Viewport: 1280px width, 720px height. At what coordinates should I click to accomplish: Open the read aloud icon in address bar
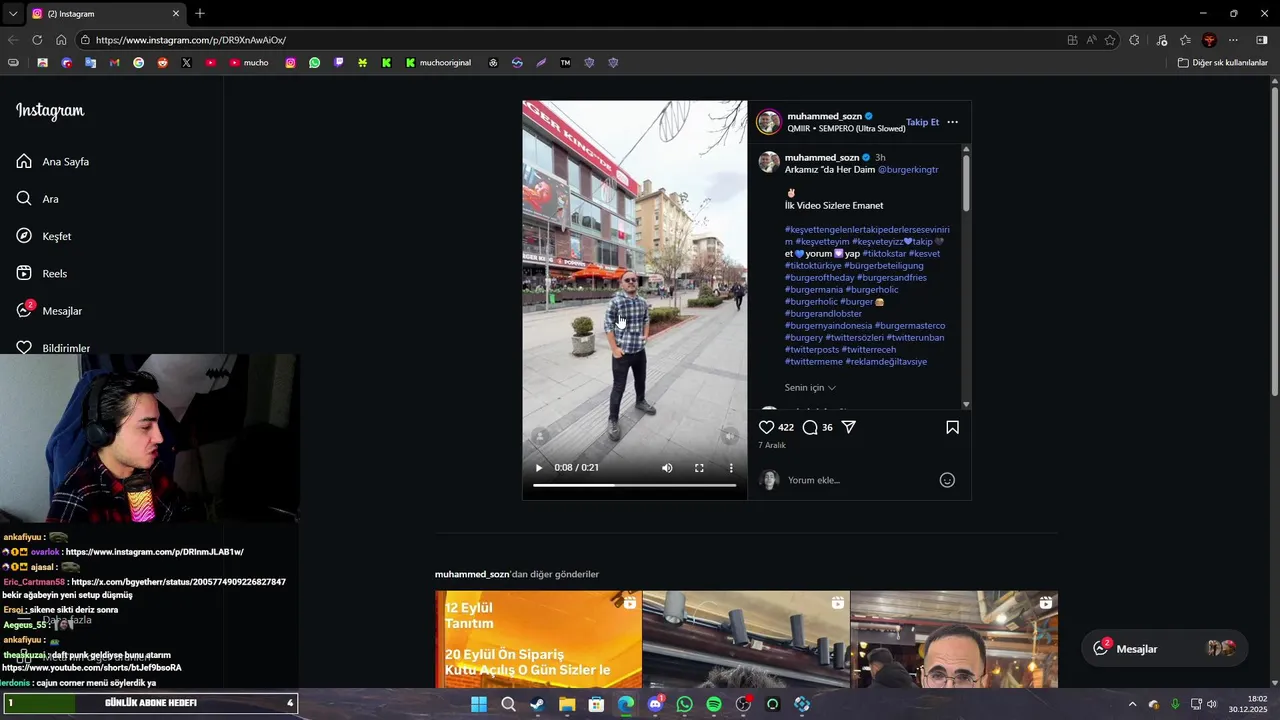(x=1091, y=40)
